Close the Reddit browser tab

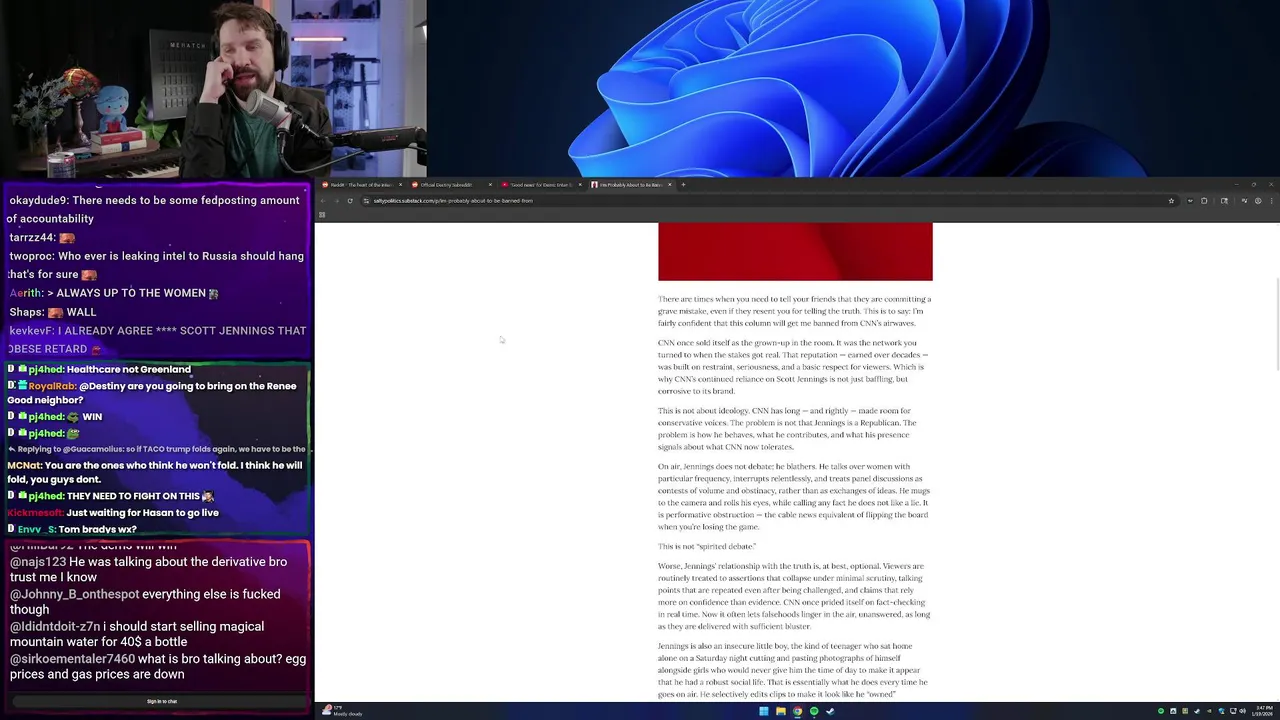pos(400,185)
